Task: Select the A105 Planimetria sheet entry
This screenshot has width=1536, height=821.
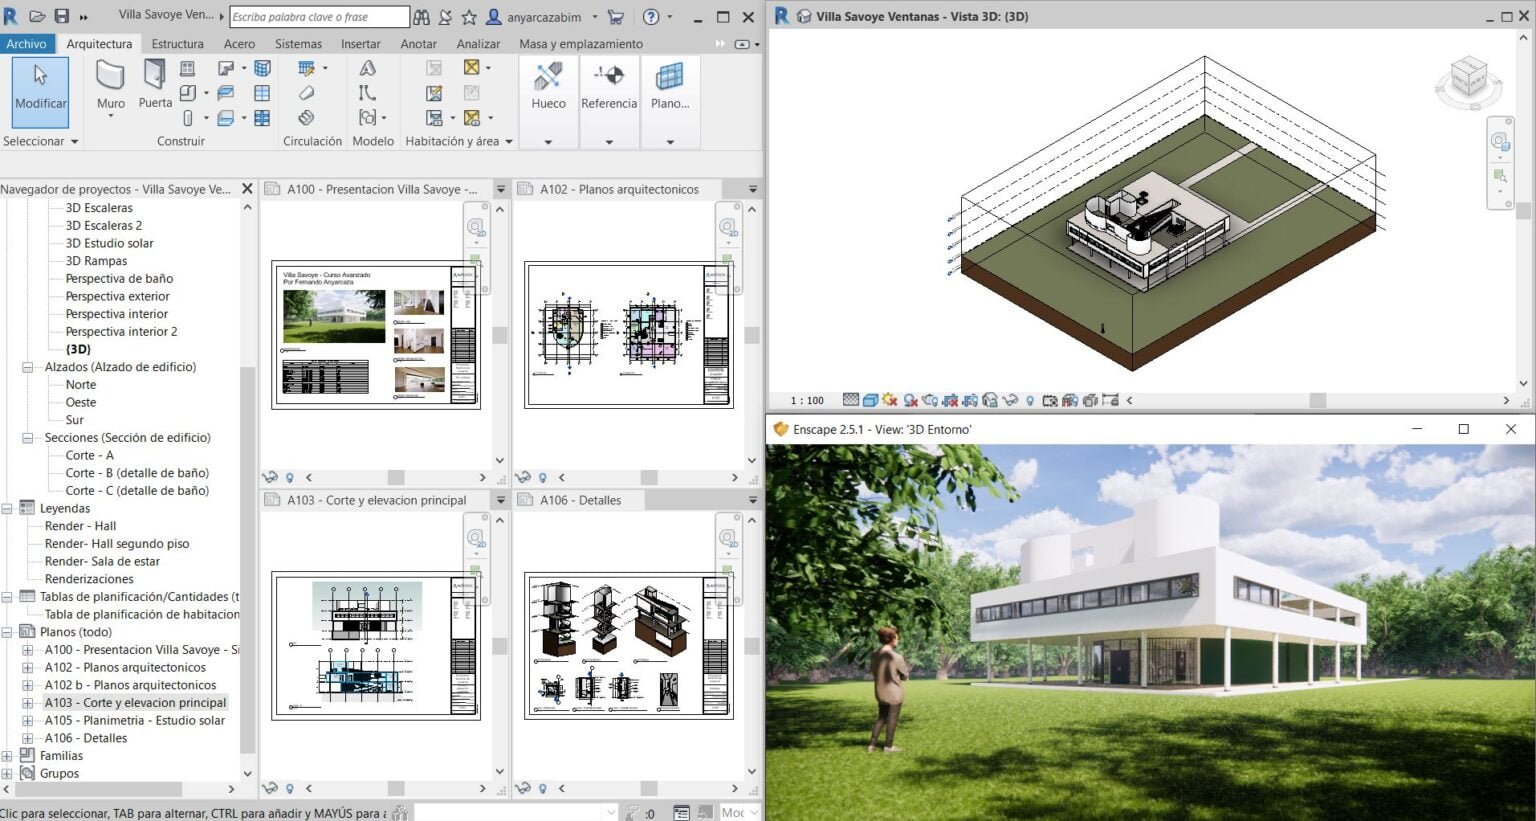Action: pos(134,720)
